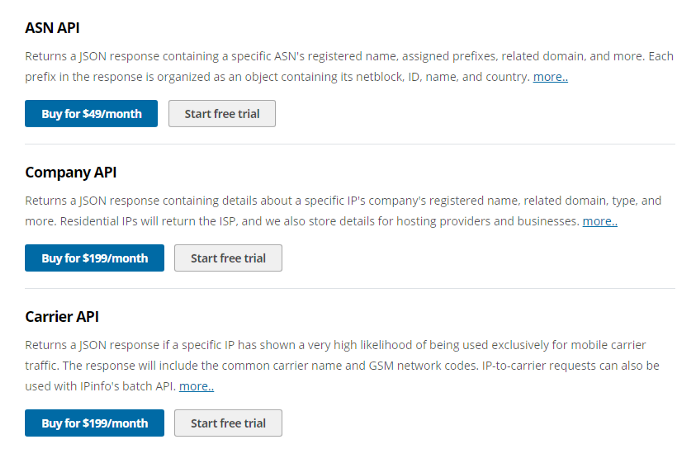Click the 'IP-to-carrier requests' sentence text
The image size is (700, 453).
pos(560,366)
